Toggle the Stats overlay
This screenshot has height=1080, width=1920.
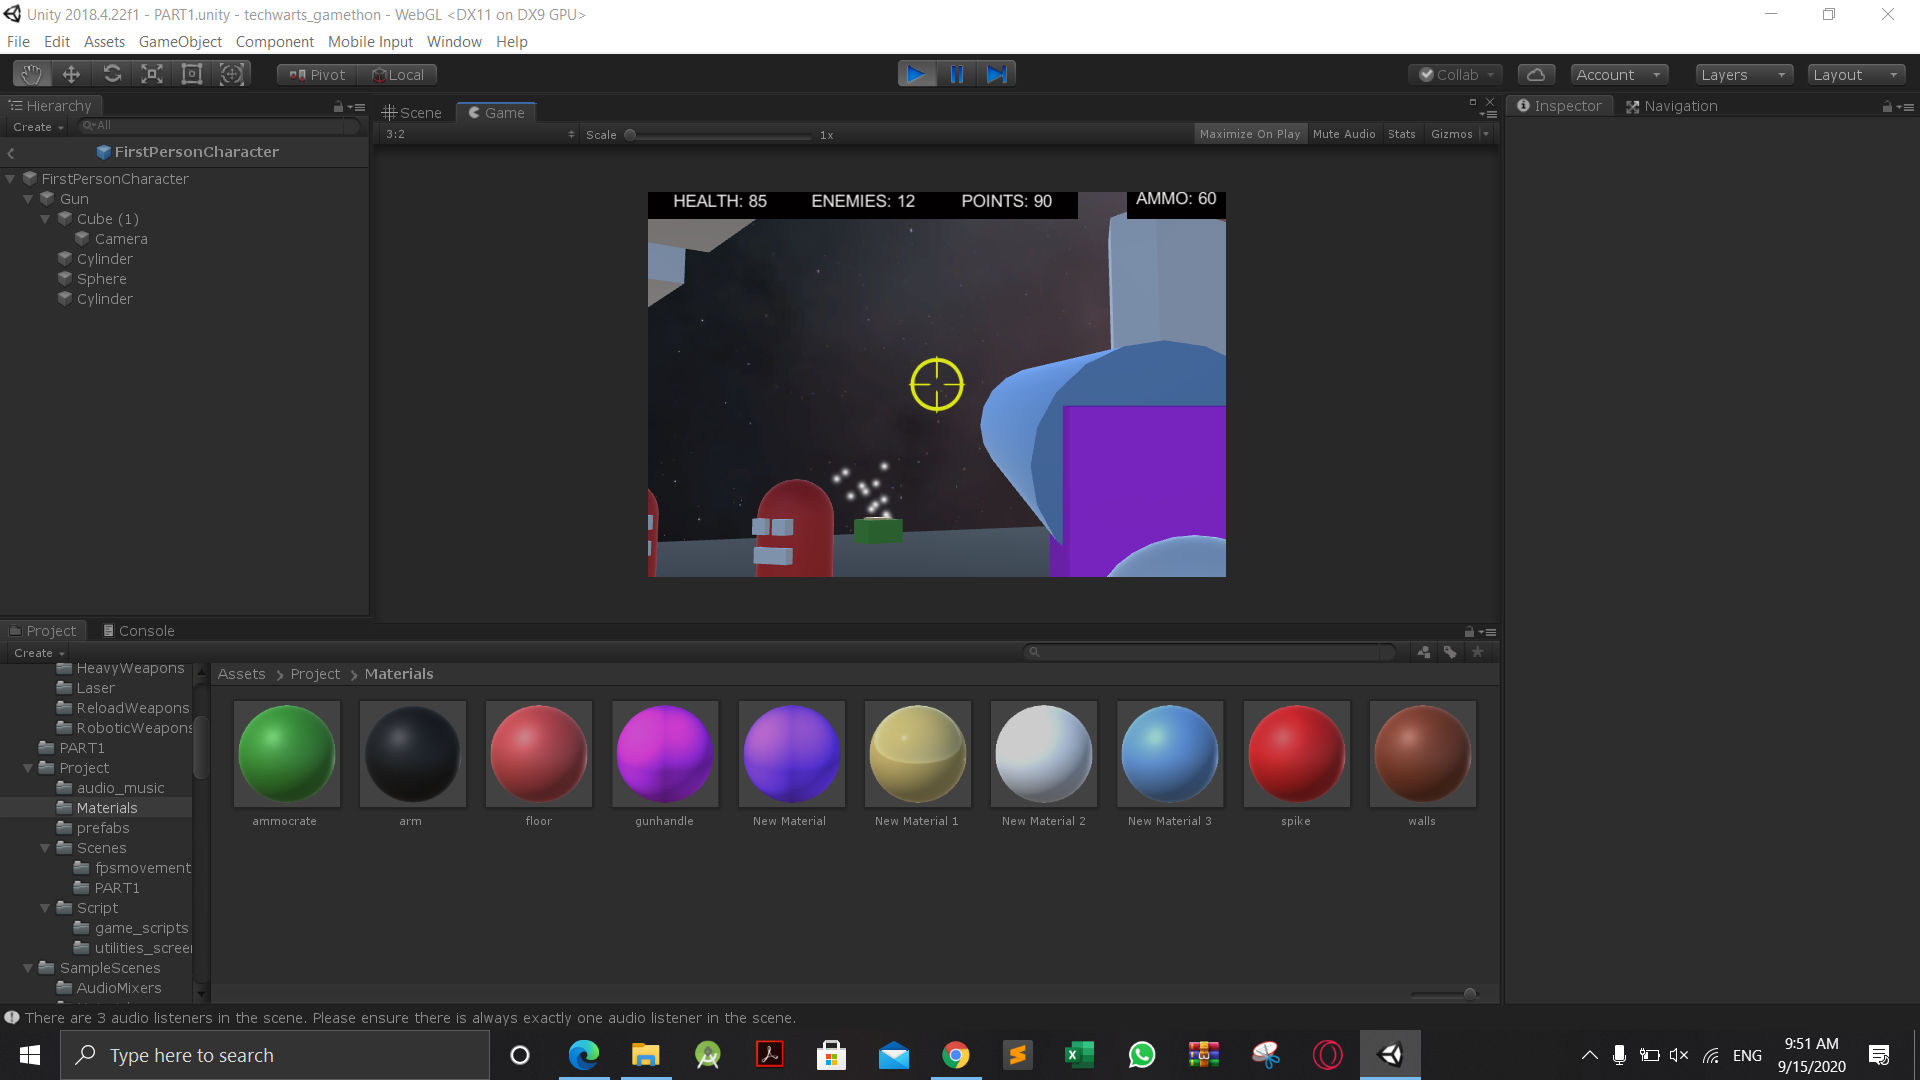coord(1401,134)
